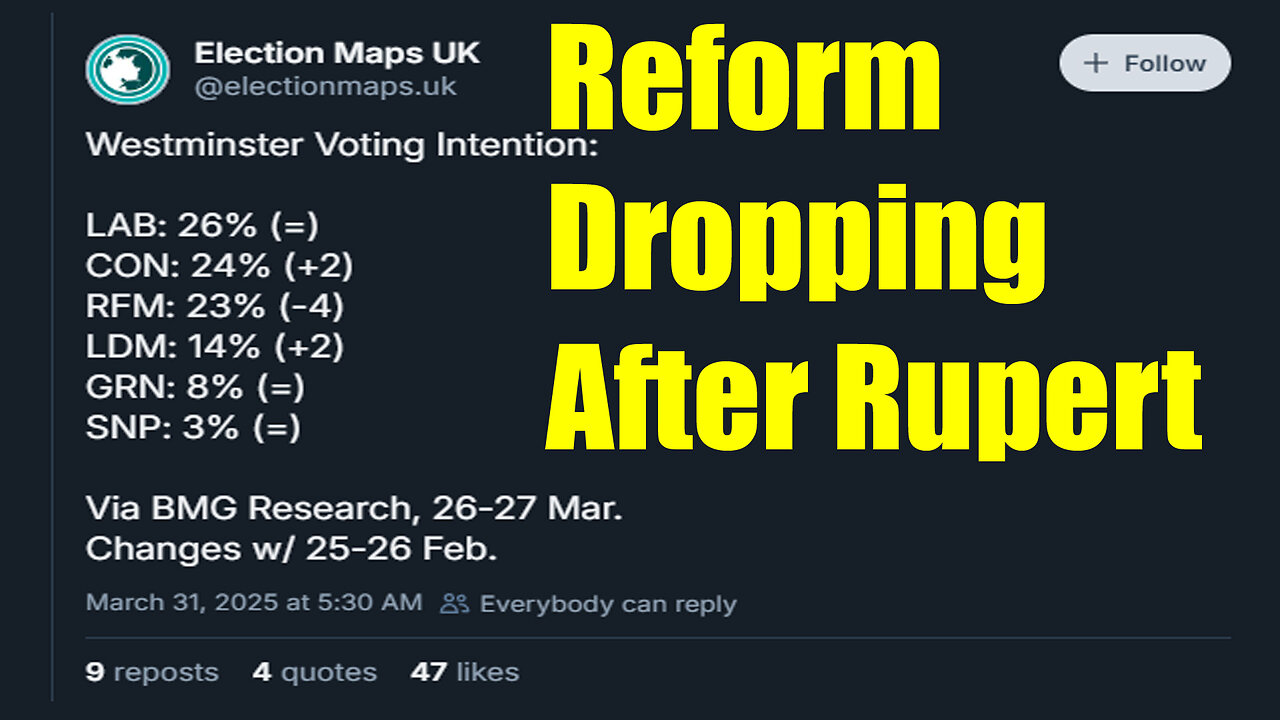Viewport: 1280px width, 720px height.
Task: View the 9 reposts list
Action: click(152, 672)
